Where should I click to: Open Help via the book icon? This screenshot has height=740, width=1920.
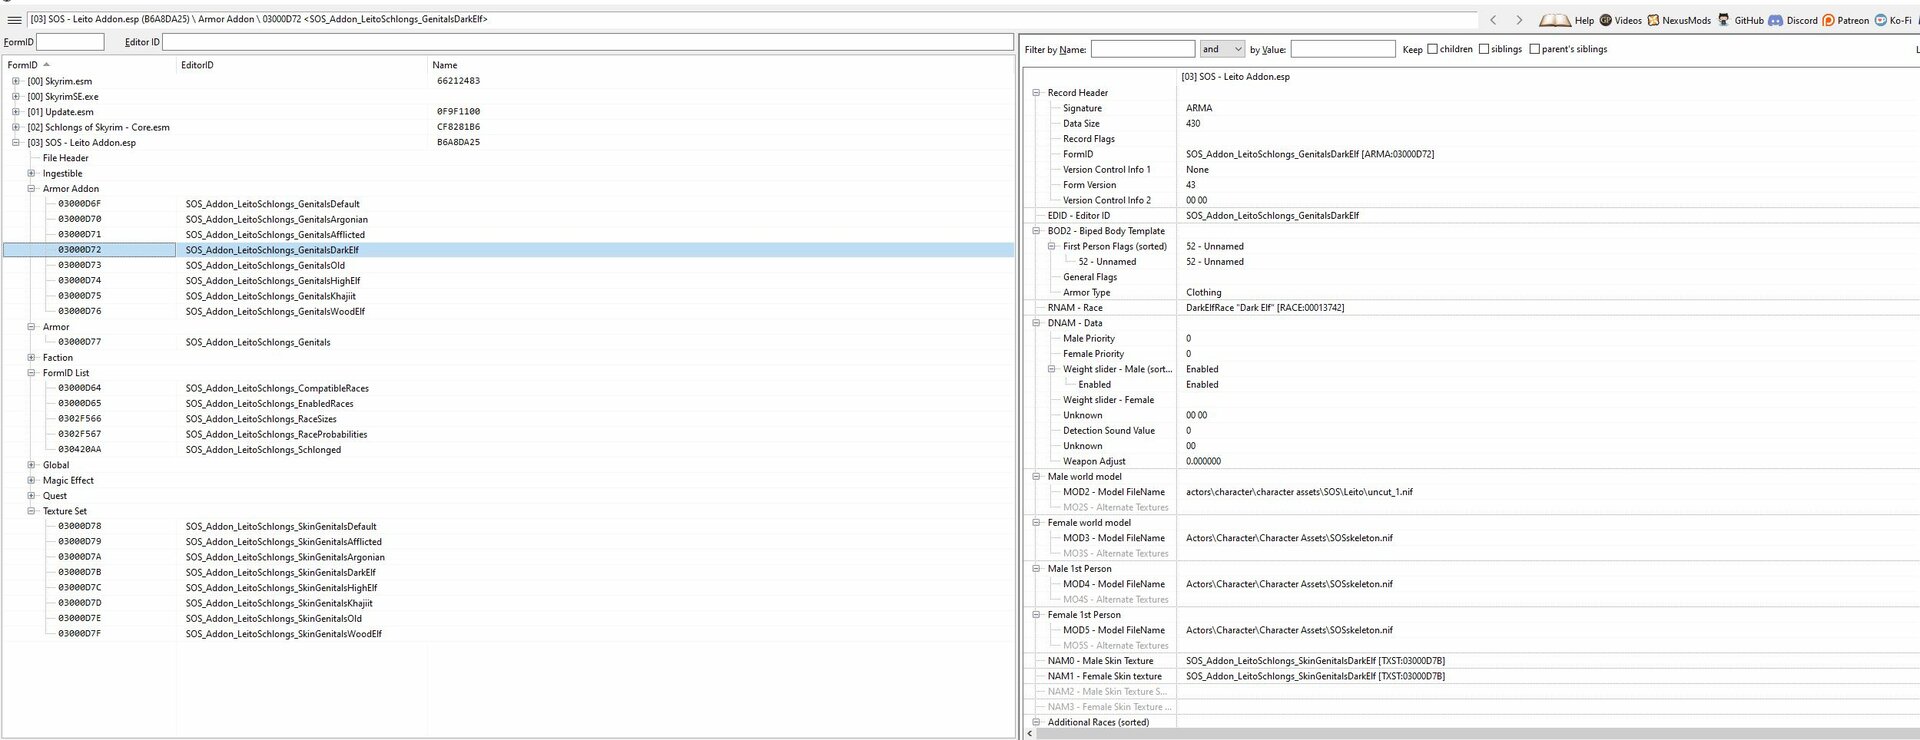coord(1555,20)
